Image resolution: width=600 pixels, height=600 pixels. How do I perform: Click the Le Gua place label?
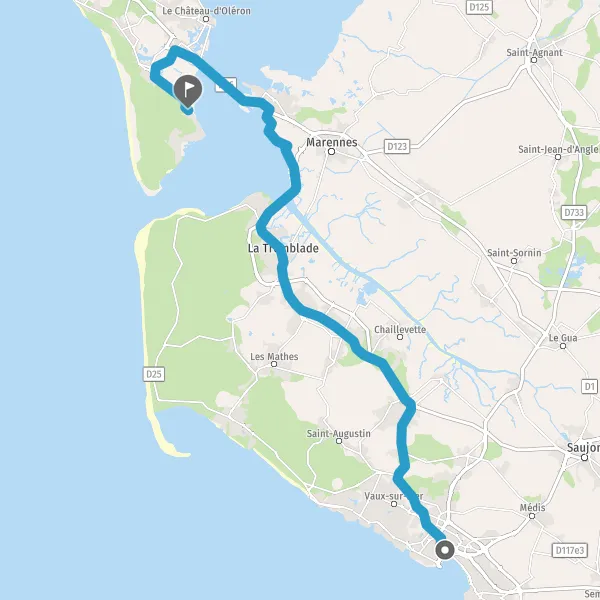[x=563, y=338]
